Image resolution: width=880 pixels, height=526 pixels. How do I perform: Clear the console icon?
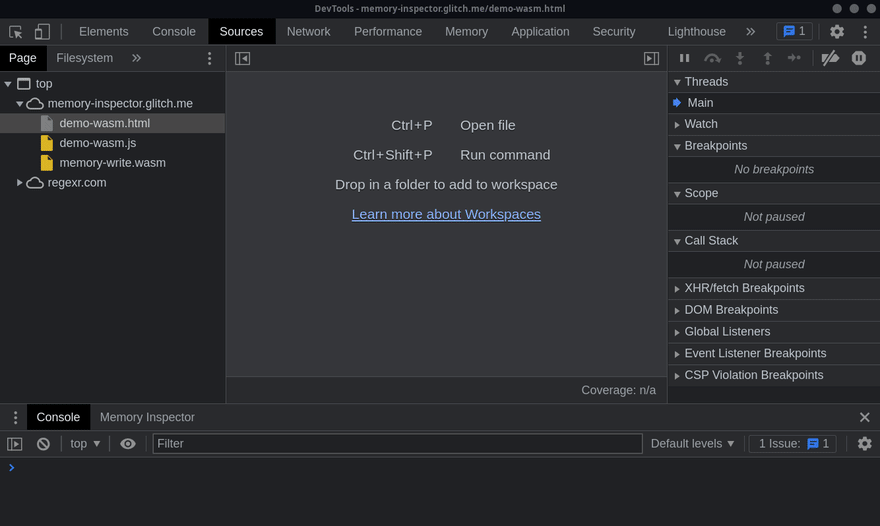43,444
